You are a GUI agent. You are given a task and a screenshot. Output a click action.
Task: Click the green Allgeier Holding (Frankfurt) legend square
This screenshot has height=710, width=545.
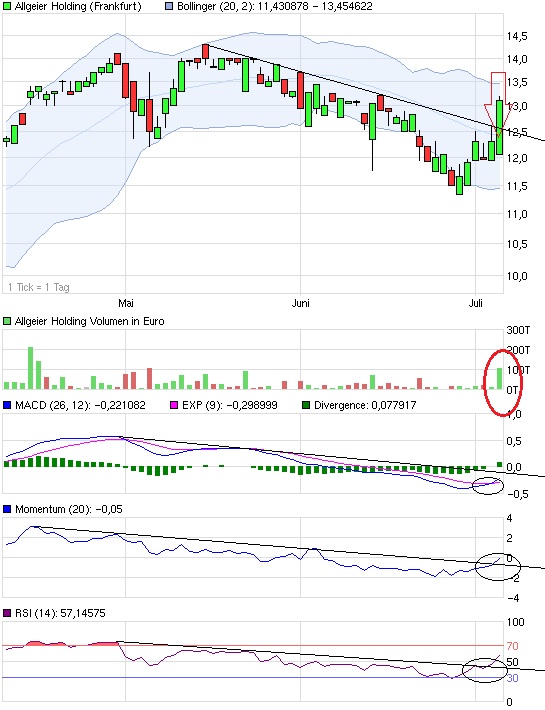tap(7, 6)
